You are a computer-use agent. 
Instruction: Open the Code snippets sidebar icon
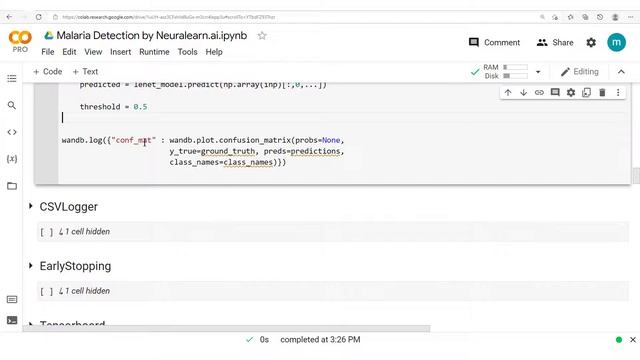12,132
